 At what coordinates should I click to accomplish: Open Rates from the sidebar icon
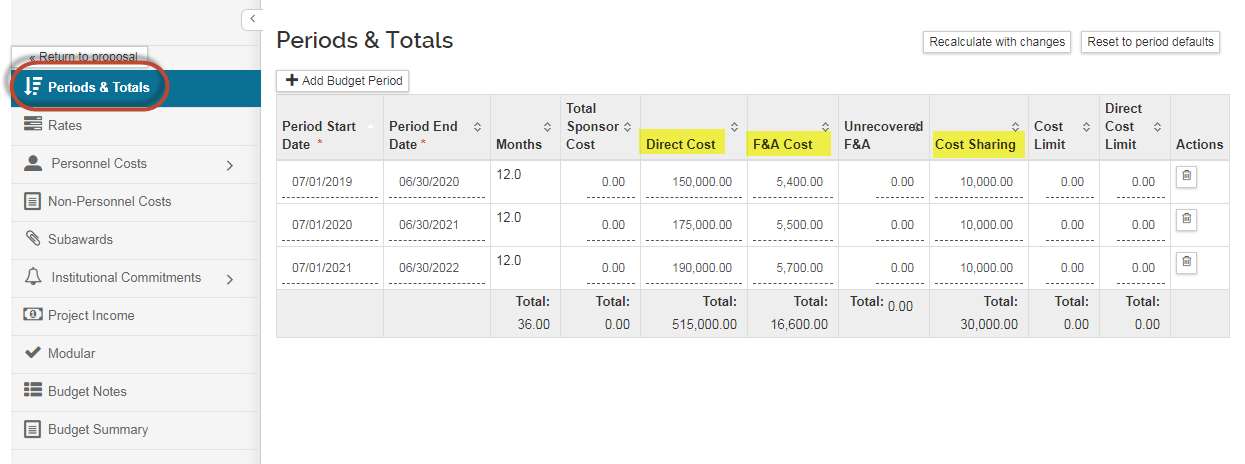coord(33,125)
